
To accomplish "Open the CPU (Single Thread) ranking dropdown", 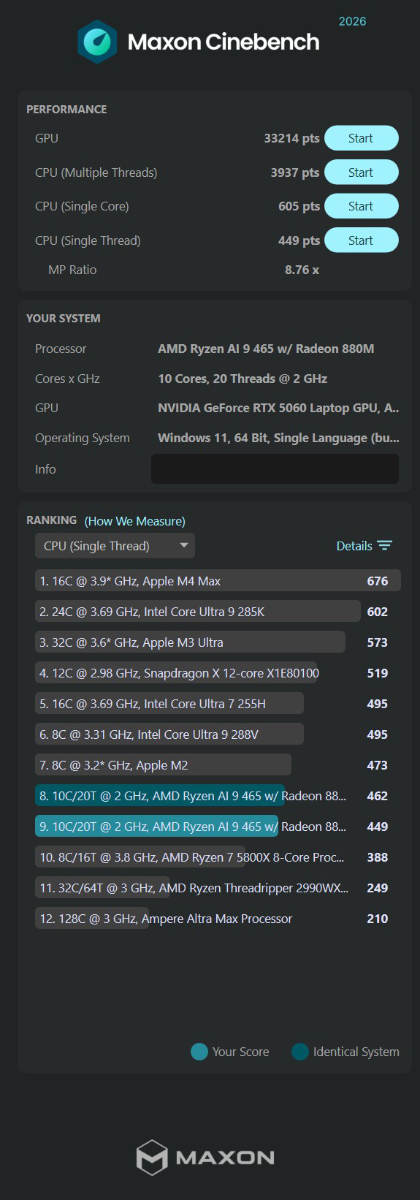I will [115, 546].
